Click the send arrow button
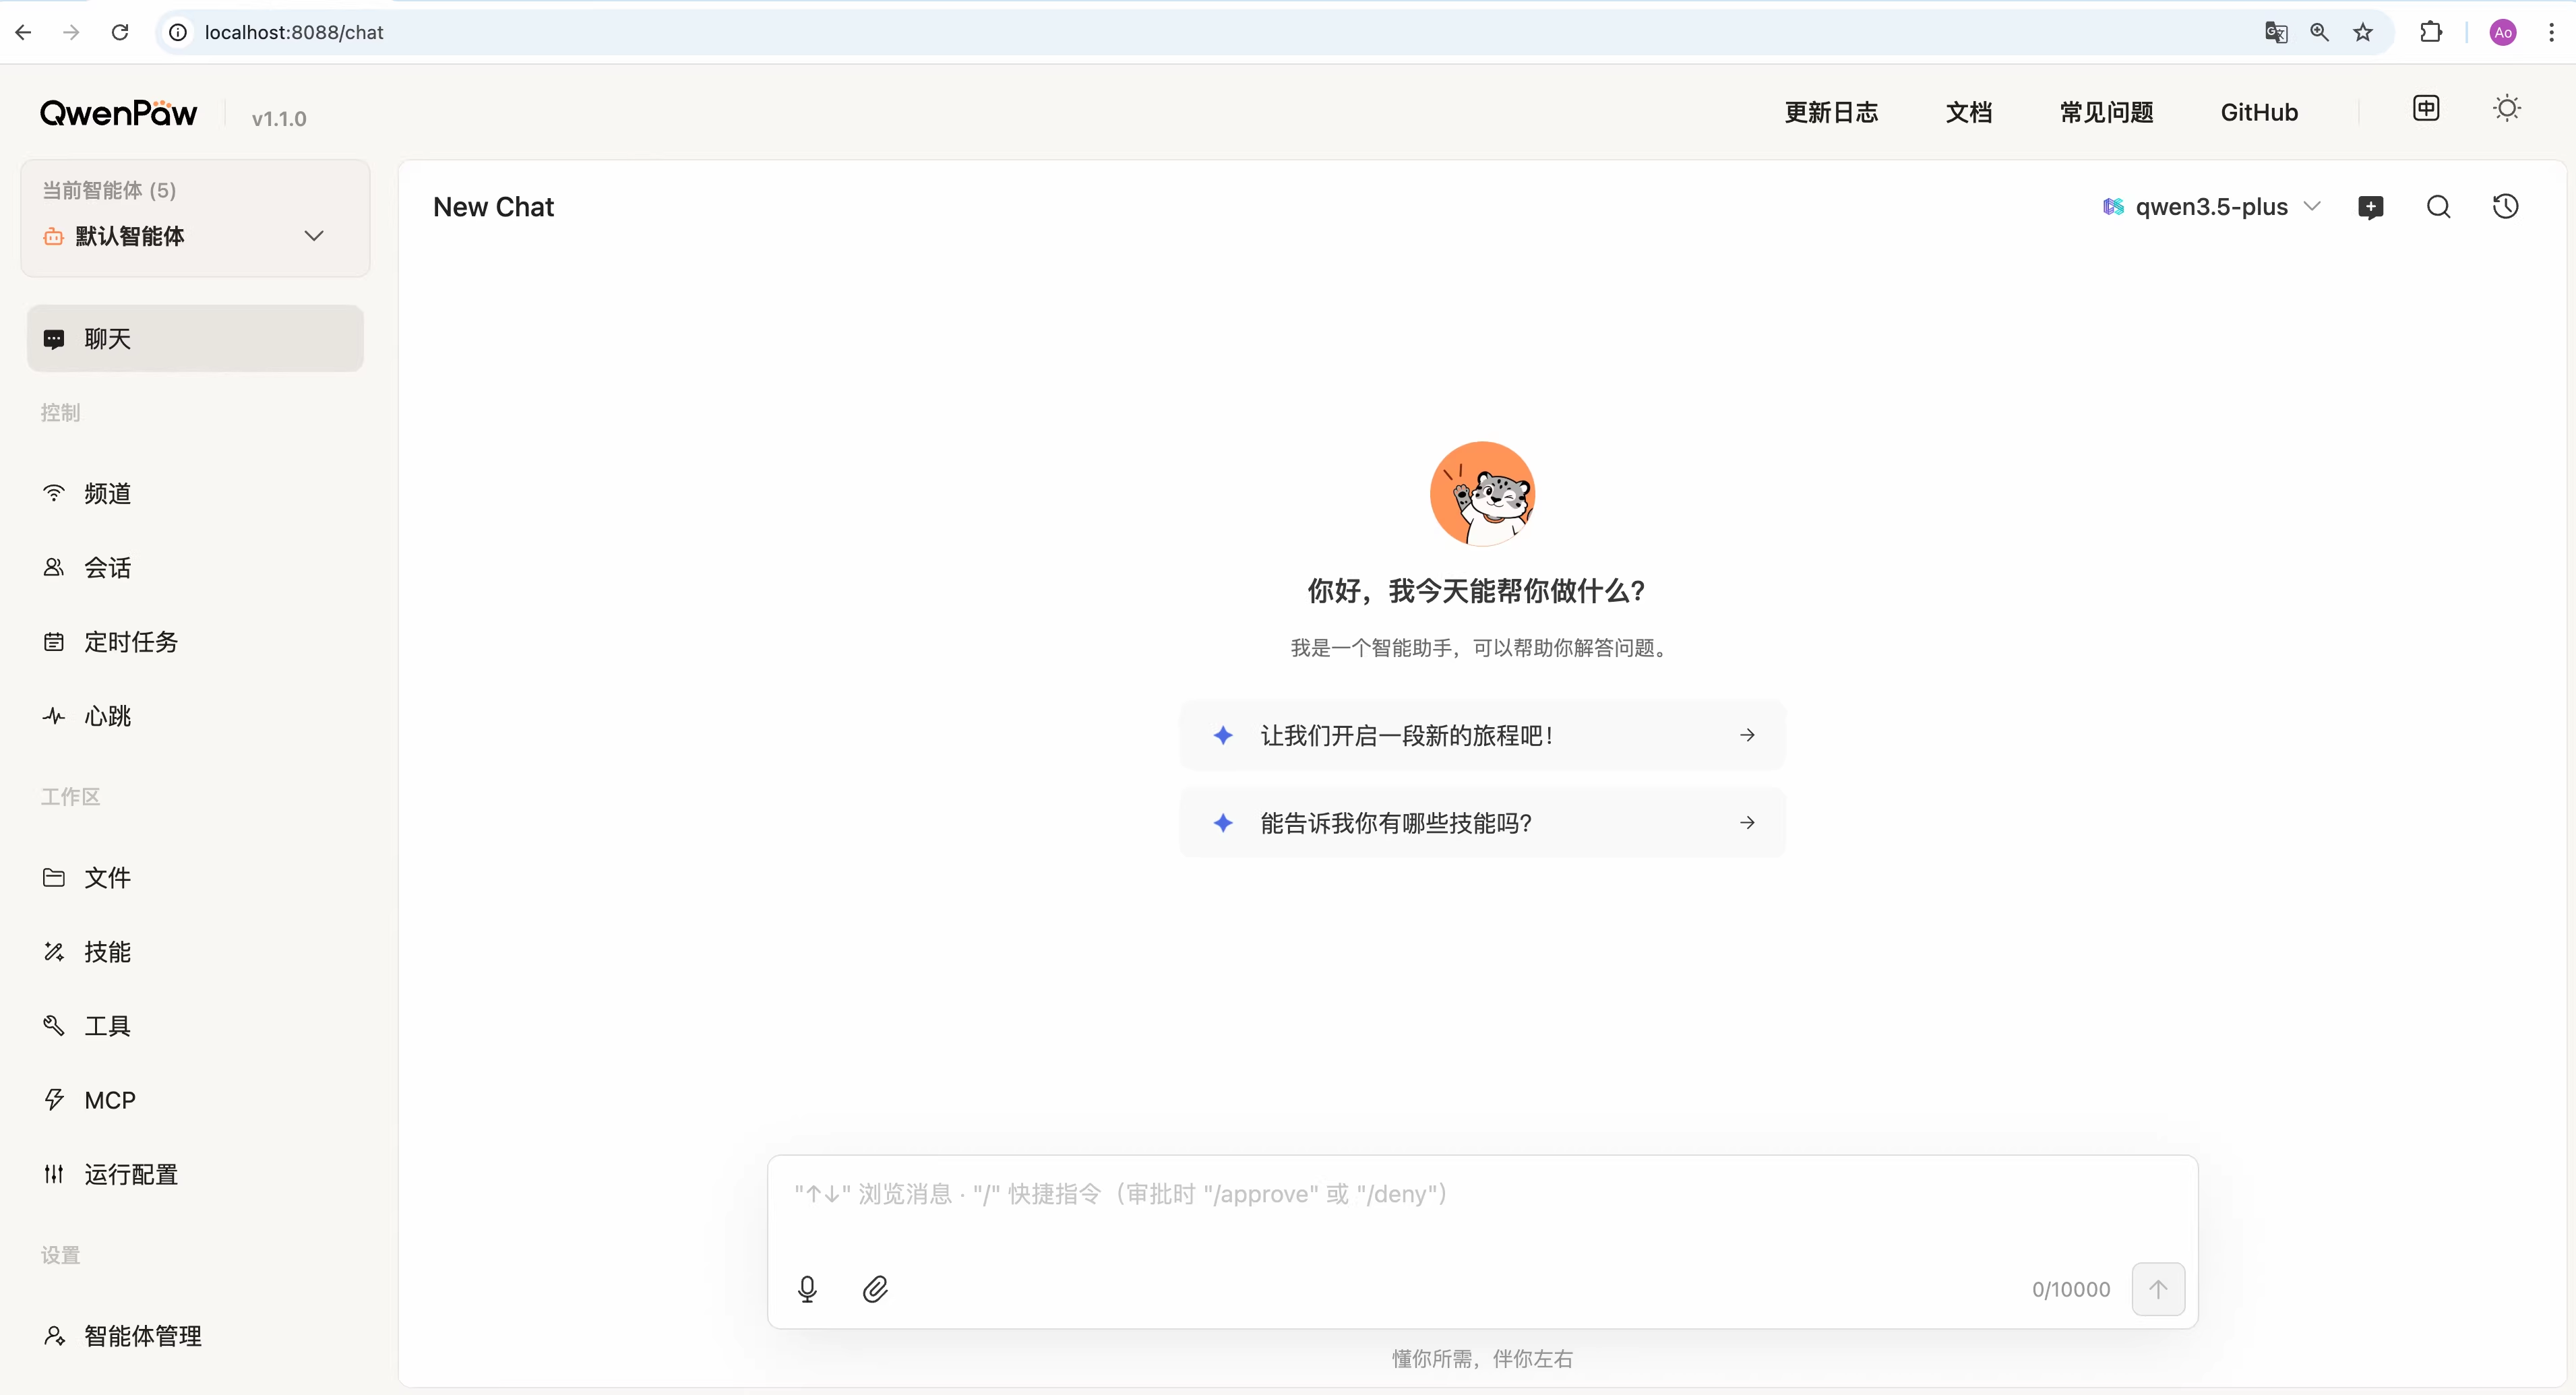This screenshot has width=2576, height=1395. [2157, 1289]
